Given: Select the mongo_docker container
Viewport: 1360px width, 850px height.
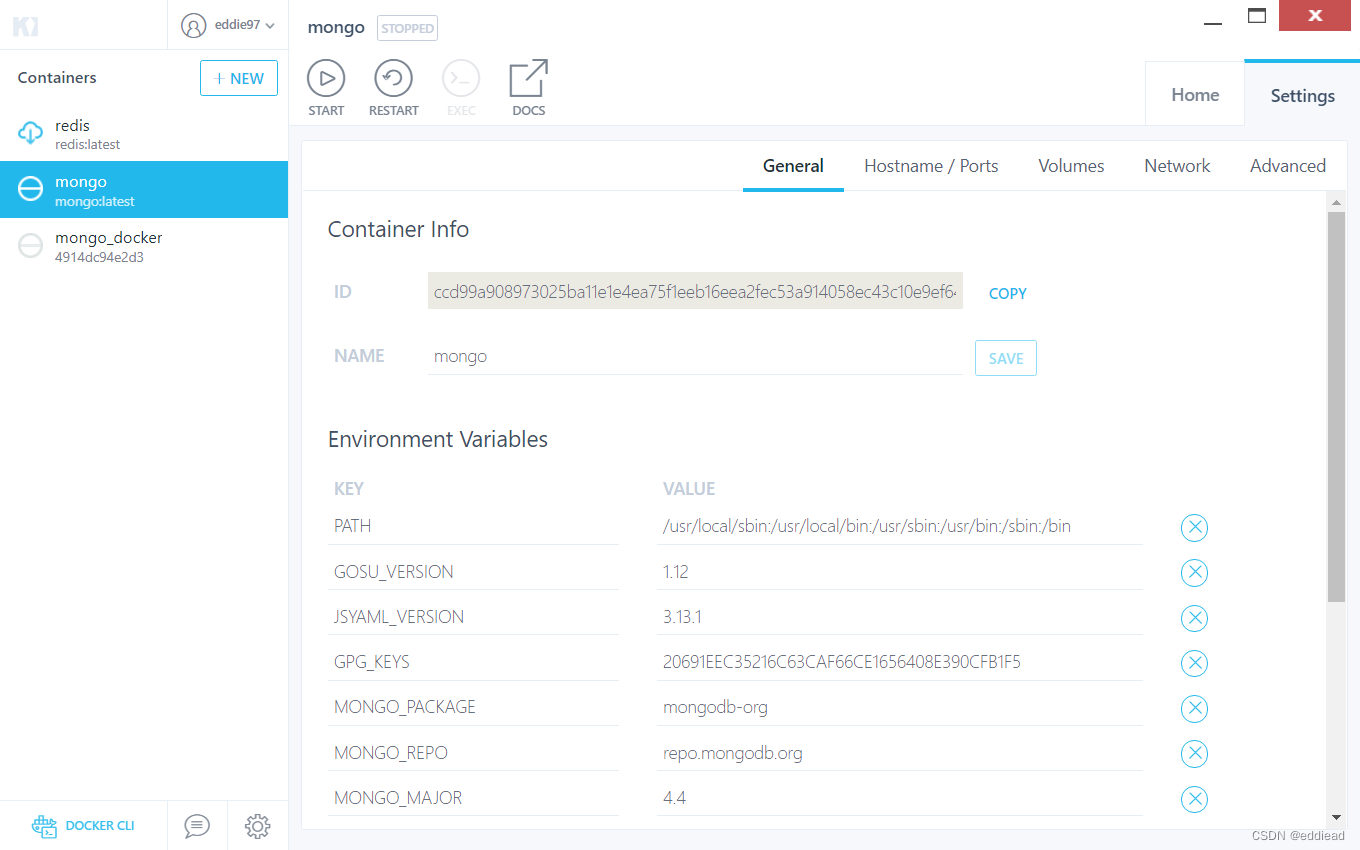Looking at the screenshot, I should pos(144,246).
